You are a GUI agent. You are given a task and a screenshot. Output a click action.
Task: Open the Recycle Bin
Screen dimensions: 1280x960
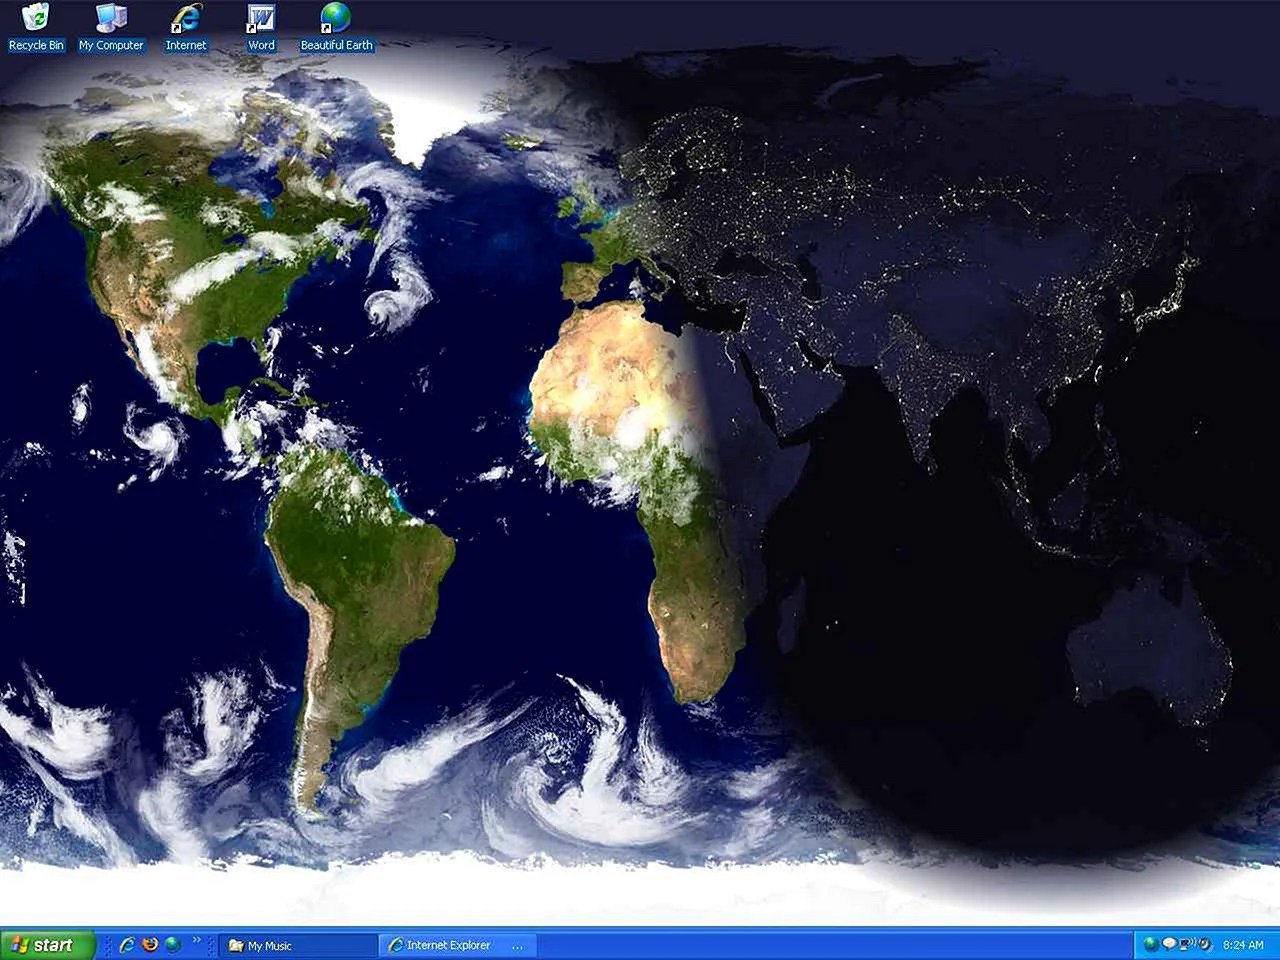(36, 18)
